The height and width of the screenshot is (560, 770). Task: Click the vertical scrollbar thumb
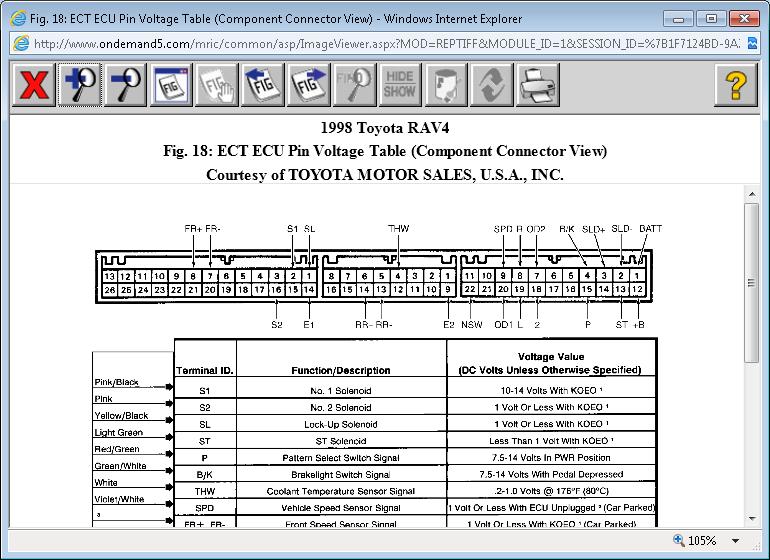(x=752, y=283)
